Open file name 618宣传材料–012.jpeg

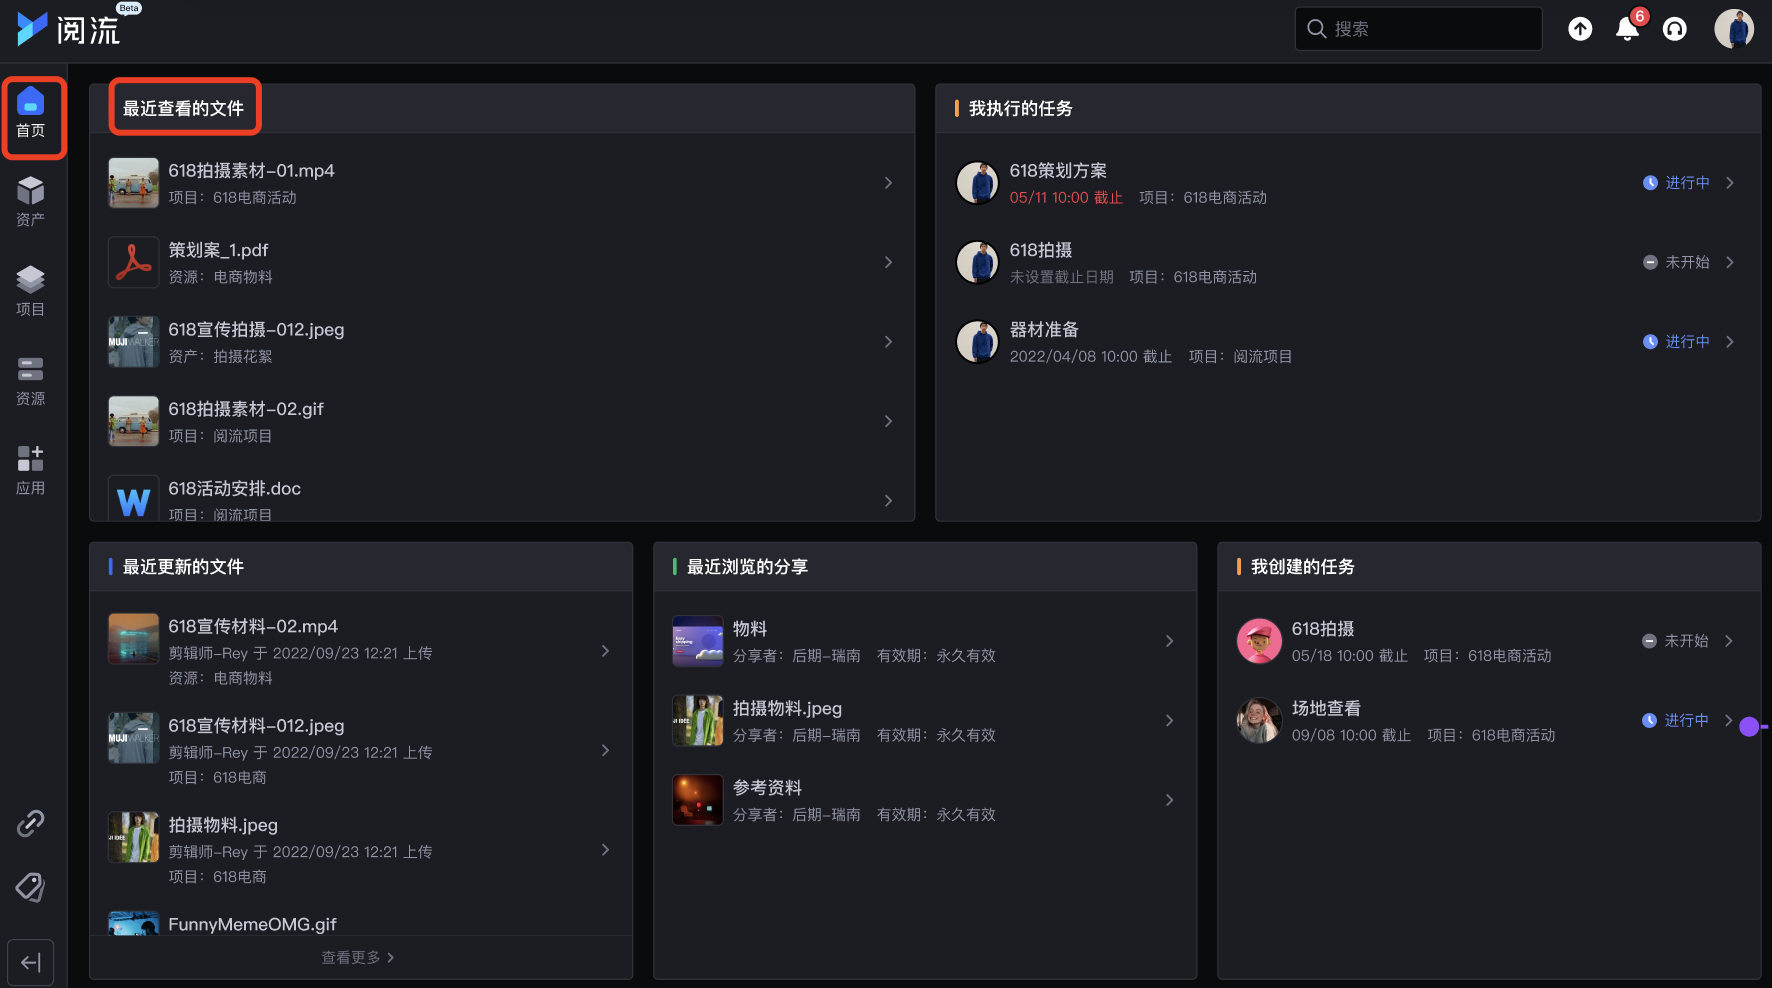point(256,726)
